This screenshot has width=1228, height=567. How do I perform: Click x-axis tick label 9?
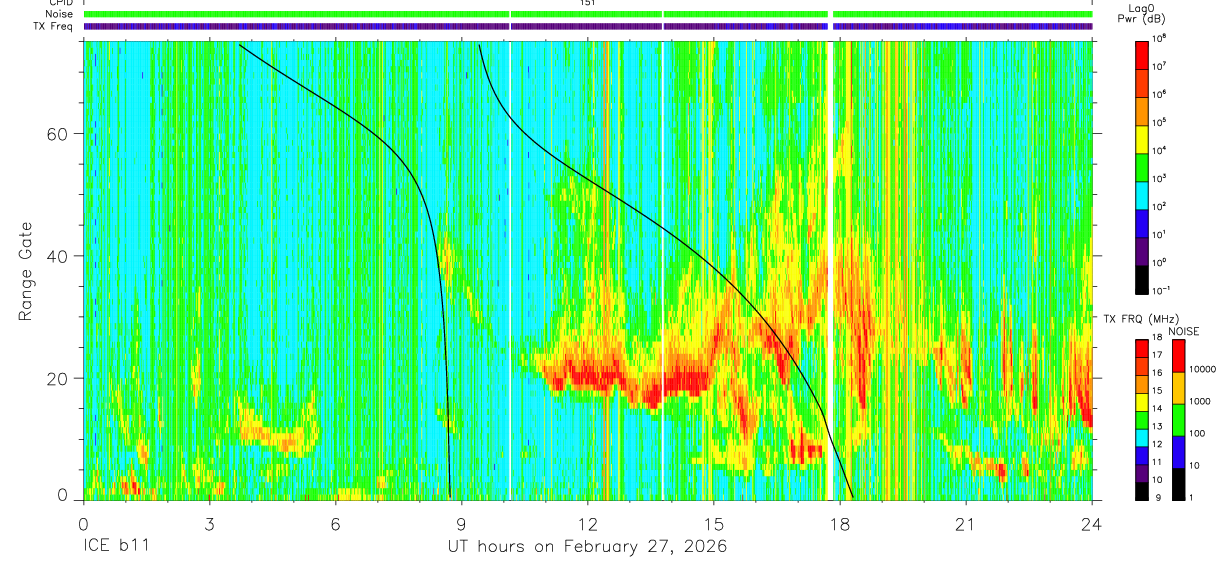(x=461, y=524)
